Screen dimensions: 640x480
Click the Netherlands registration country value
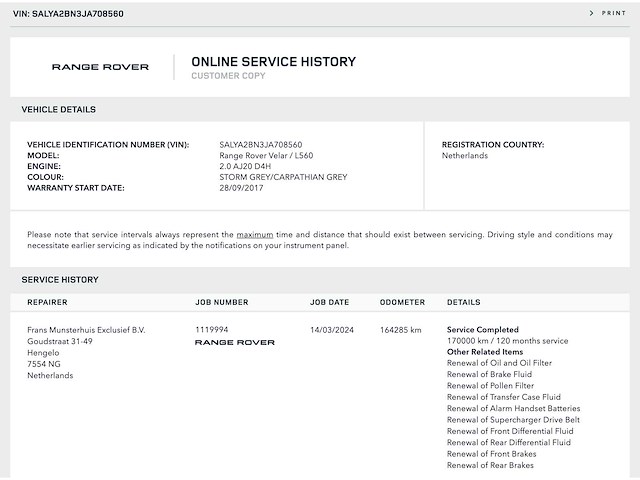pos(465,156)
